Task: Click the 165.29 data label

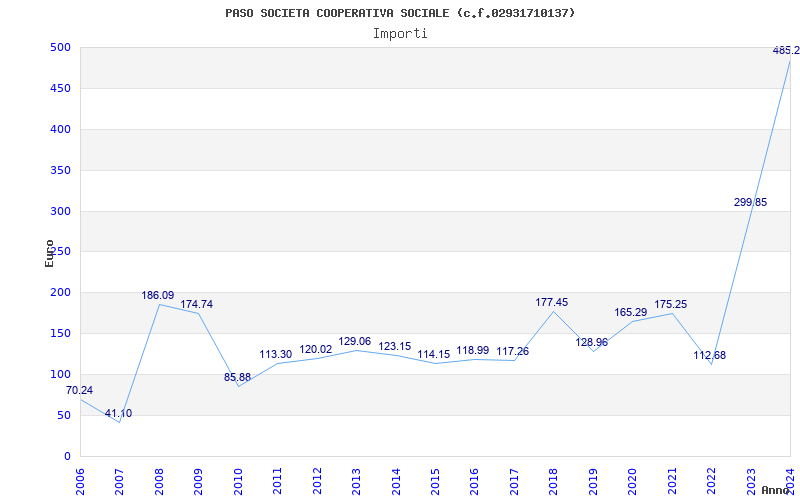Action: click(x=631, y=312)
